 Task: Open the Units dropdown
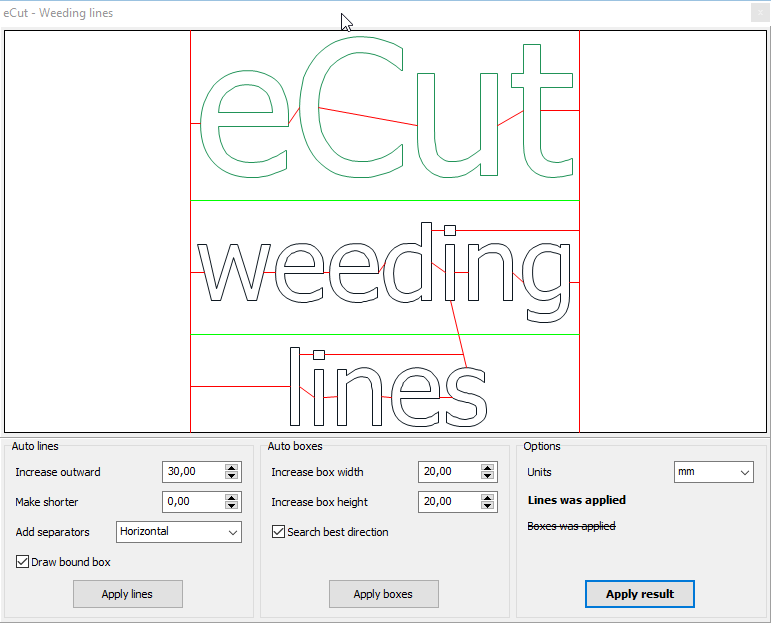[x=713, y=472]
